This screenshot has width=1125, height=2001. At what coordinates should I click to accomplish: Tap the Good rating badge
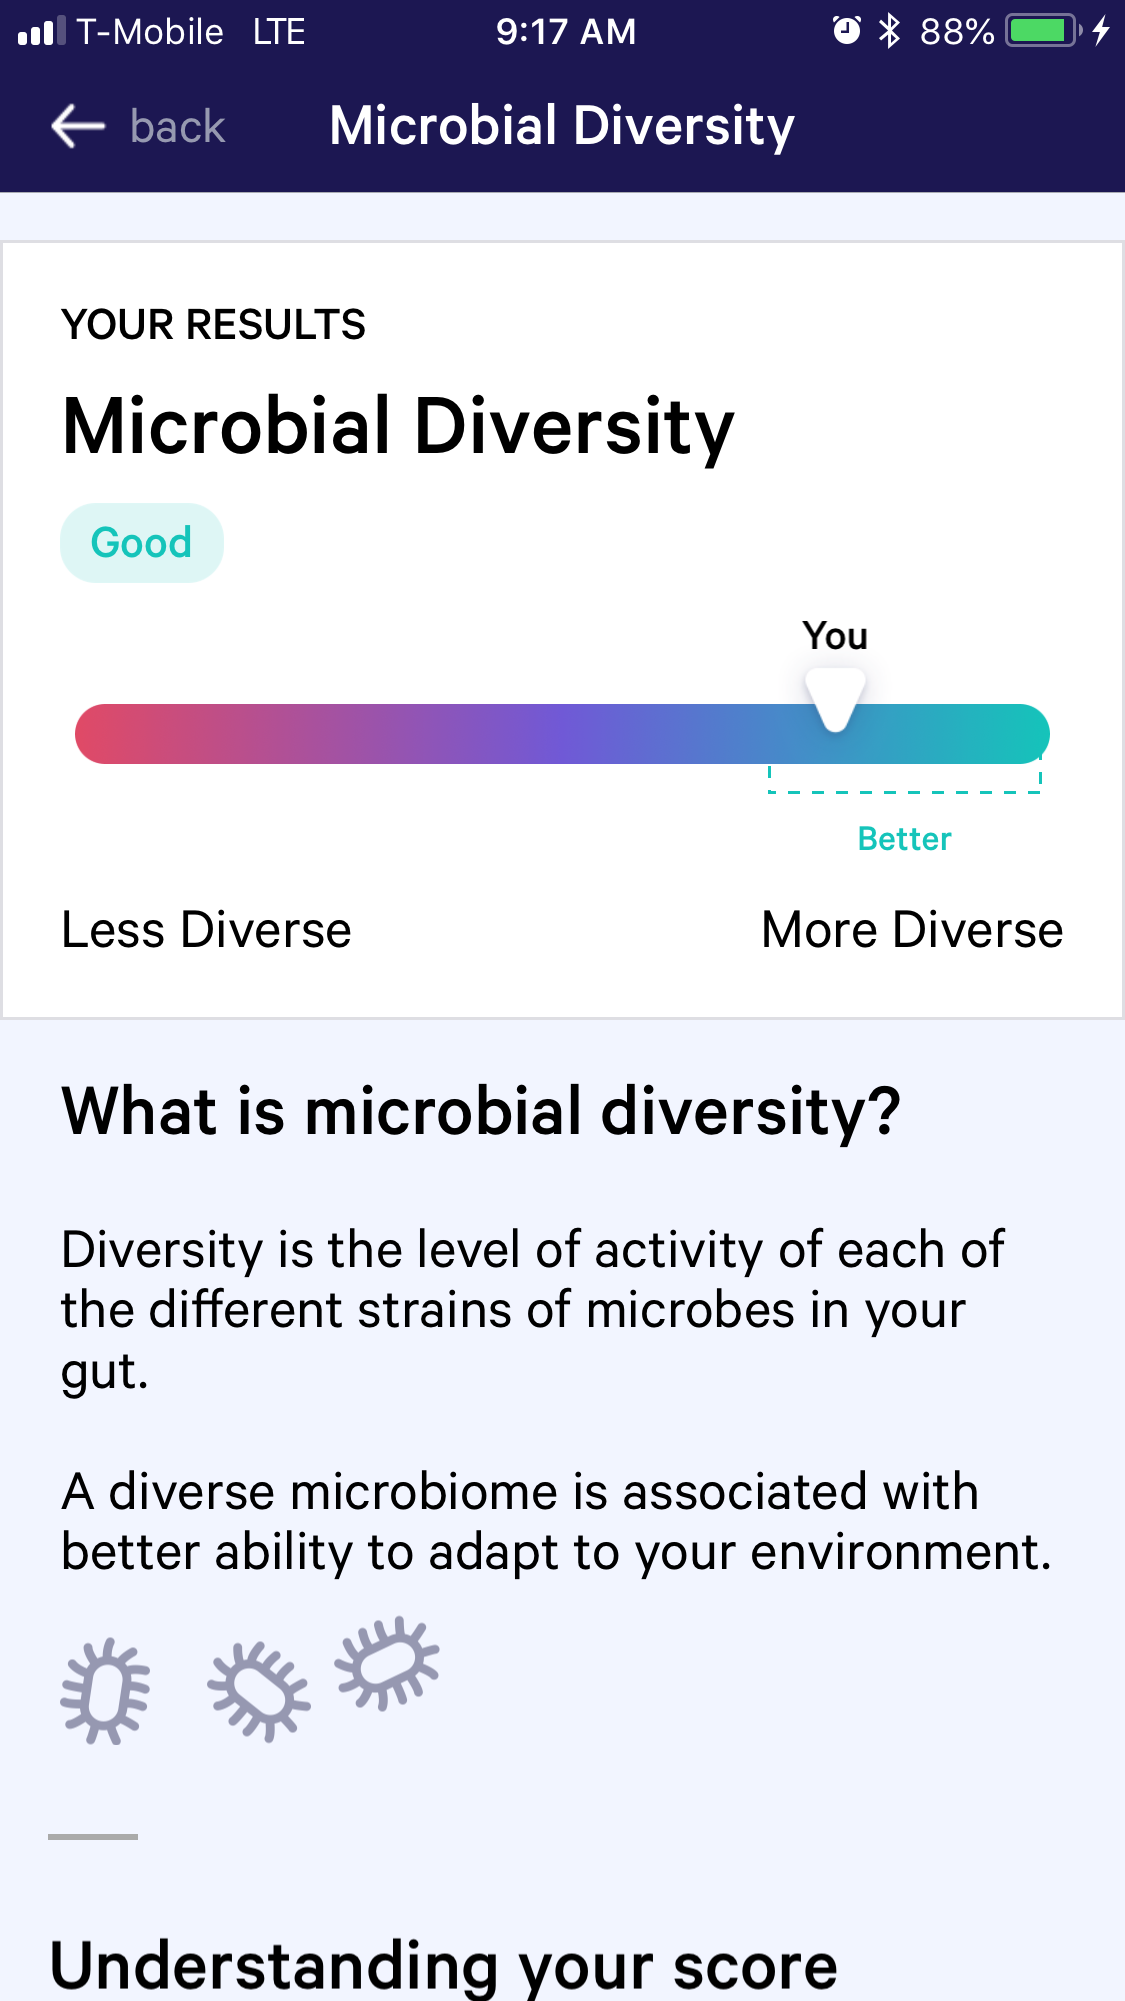(x=142, y=543)
